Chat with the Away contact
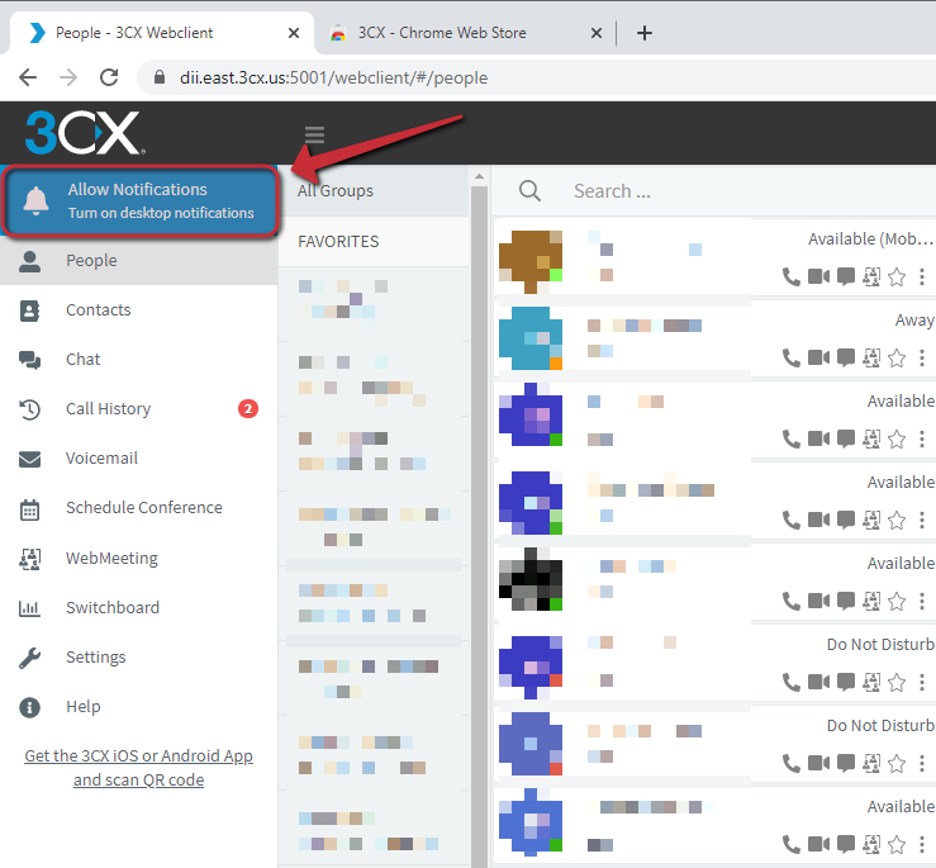Image resolution: width=936 pixels, height=868 pixels. coord(846,358)
